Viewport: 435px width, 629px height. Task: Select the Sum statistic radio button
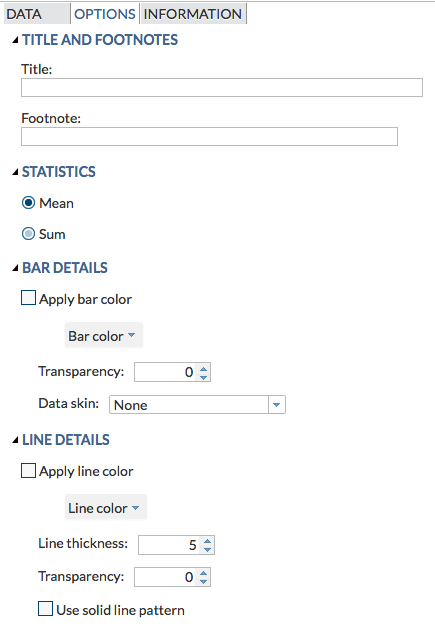pos(28,234)
